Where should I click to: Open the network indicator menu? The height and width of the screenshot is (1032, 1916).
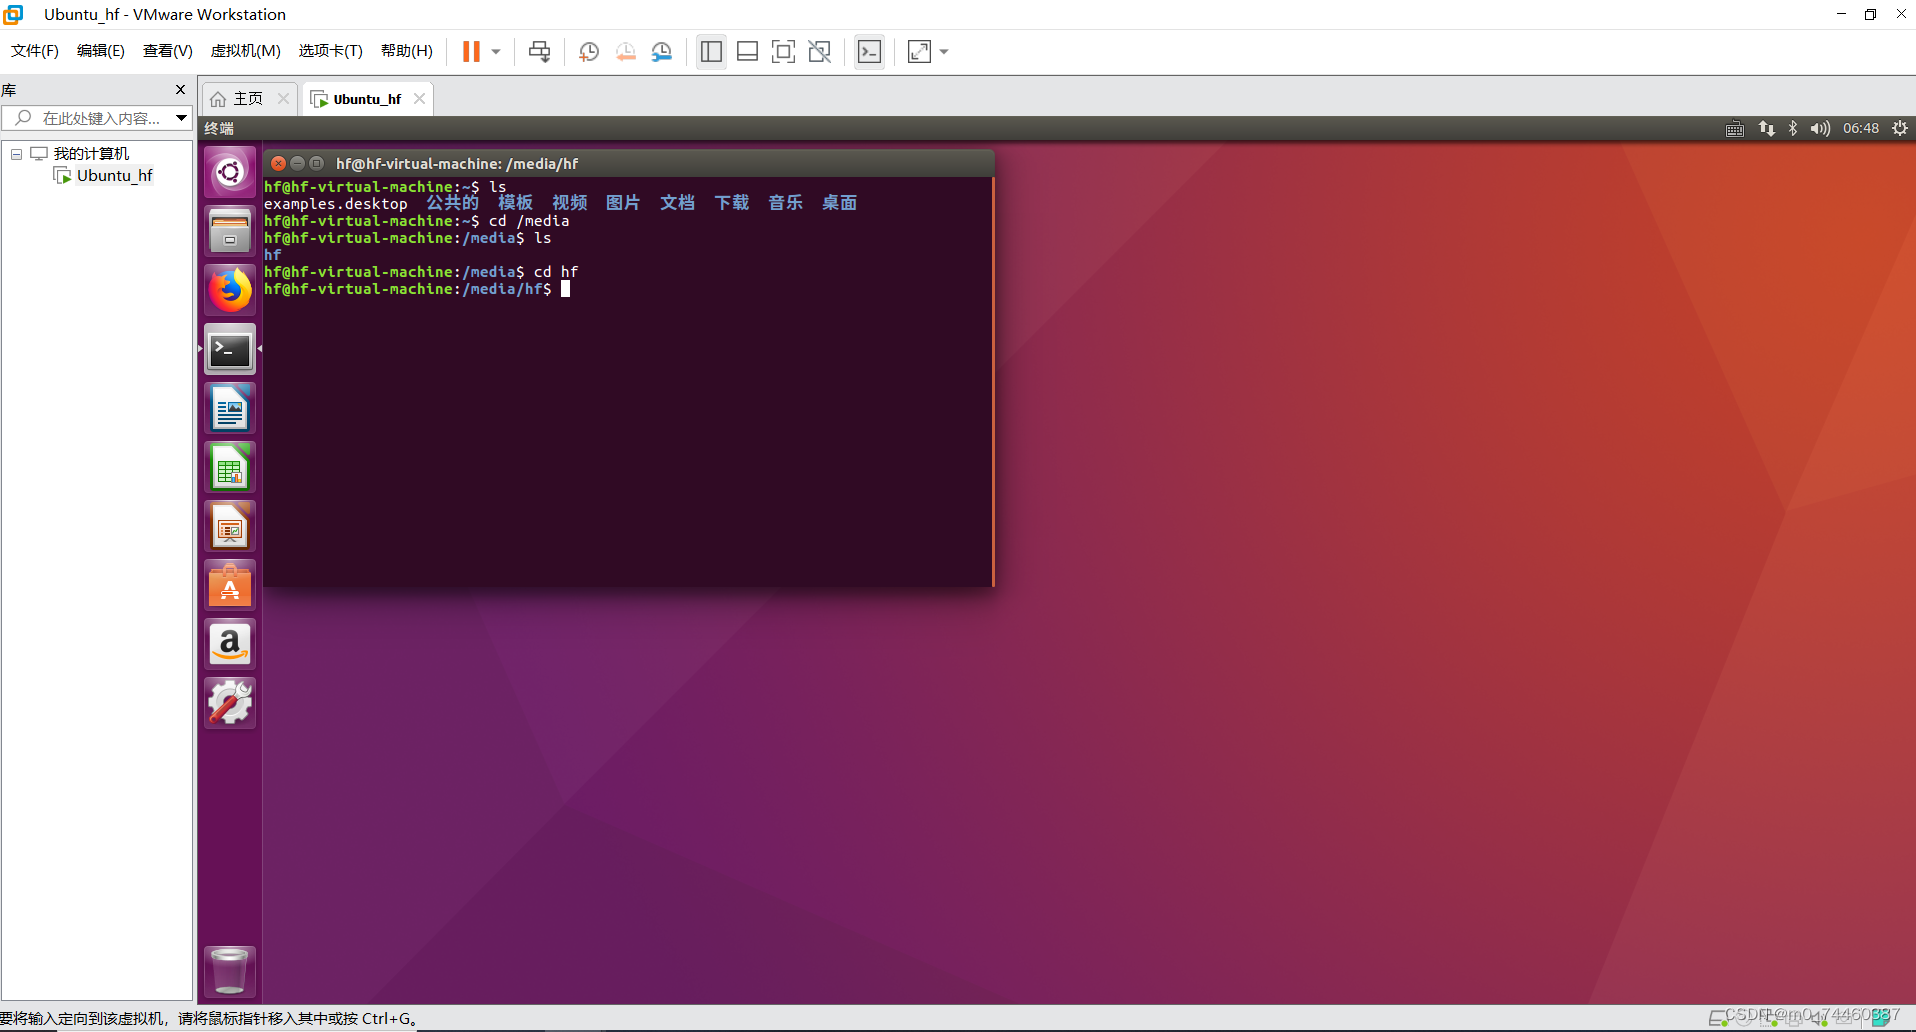point(1767,129)
